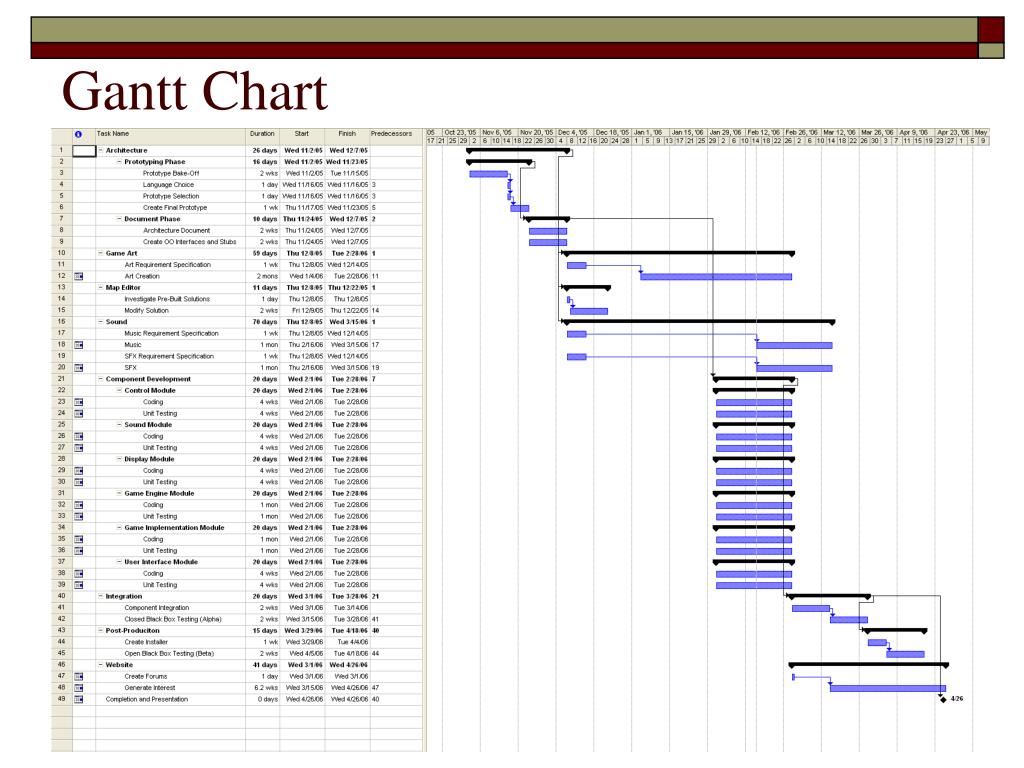The width and height of the screenshot is (1024, 768).
Task: Collapse the Game Engine Module group
Action: pos(119,494)
